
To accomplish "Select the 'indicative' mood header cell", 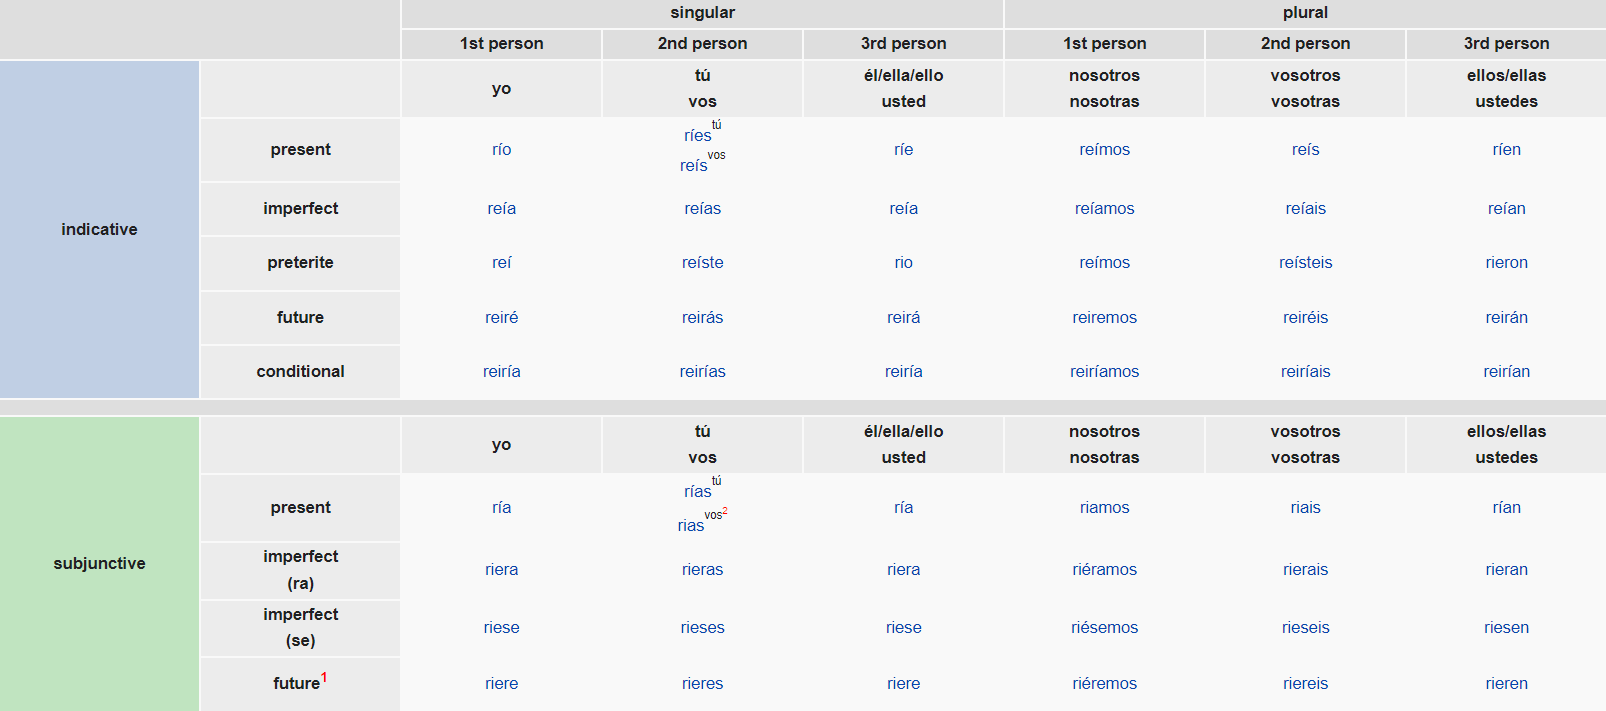I will click(99, 229).
